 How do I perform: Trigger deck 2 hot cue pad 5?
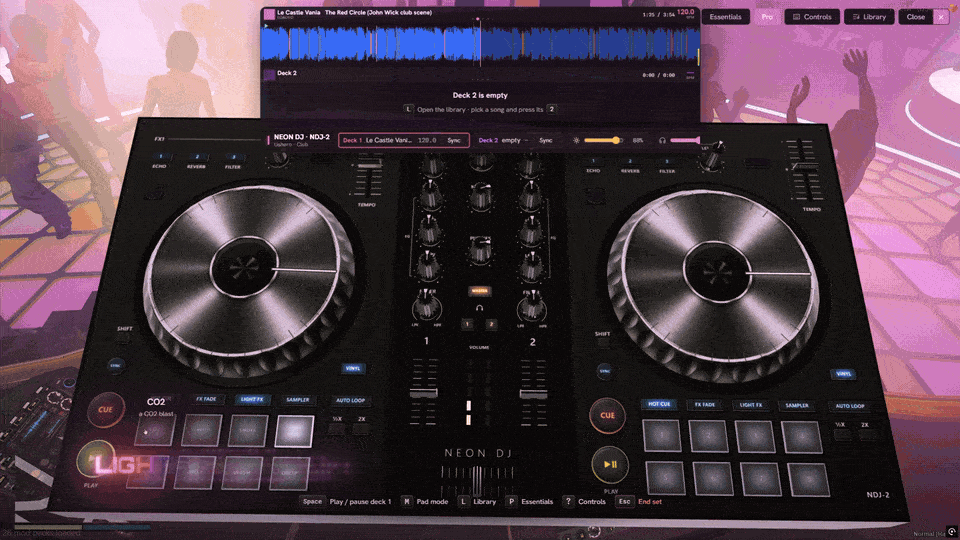[666, 478]
